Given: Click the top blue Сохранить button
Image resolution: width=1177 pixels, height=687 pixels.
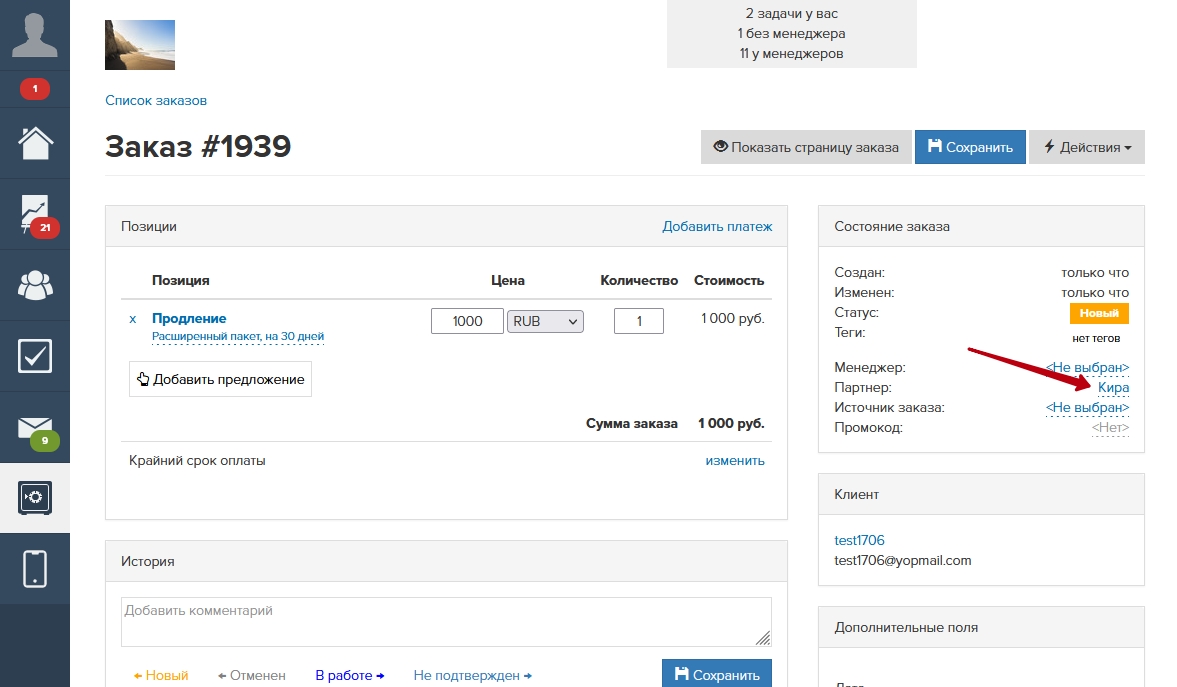Looking at the screenshot, I should (x=969, y=147).
